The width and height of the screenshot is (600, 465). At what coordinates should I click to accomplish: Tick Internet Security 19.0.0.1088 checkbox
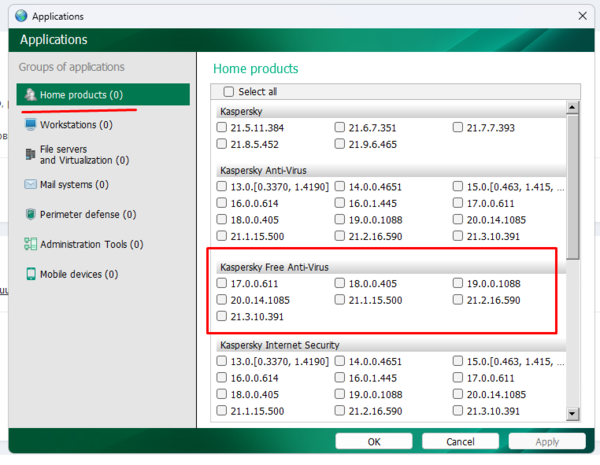click(x=339, y=394)
